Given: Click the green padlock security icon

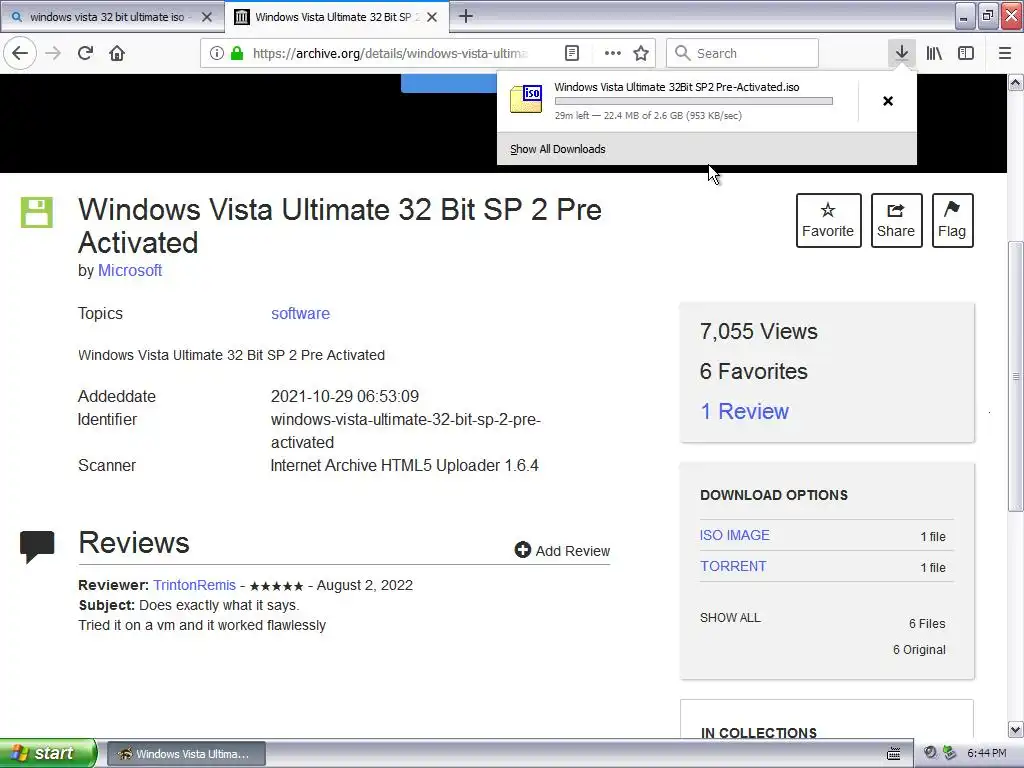Looking at the screenshot, I should tap(237, 53).
